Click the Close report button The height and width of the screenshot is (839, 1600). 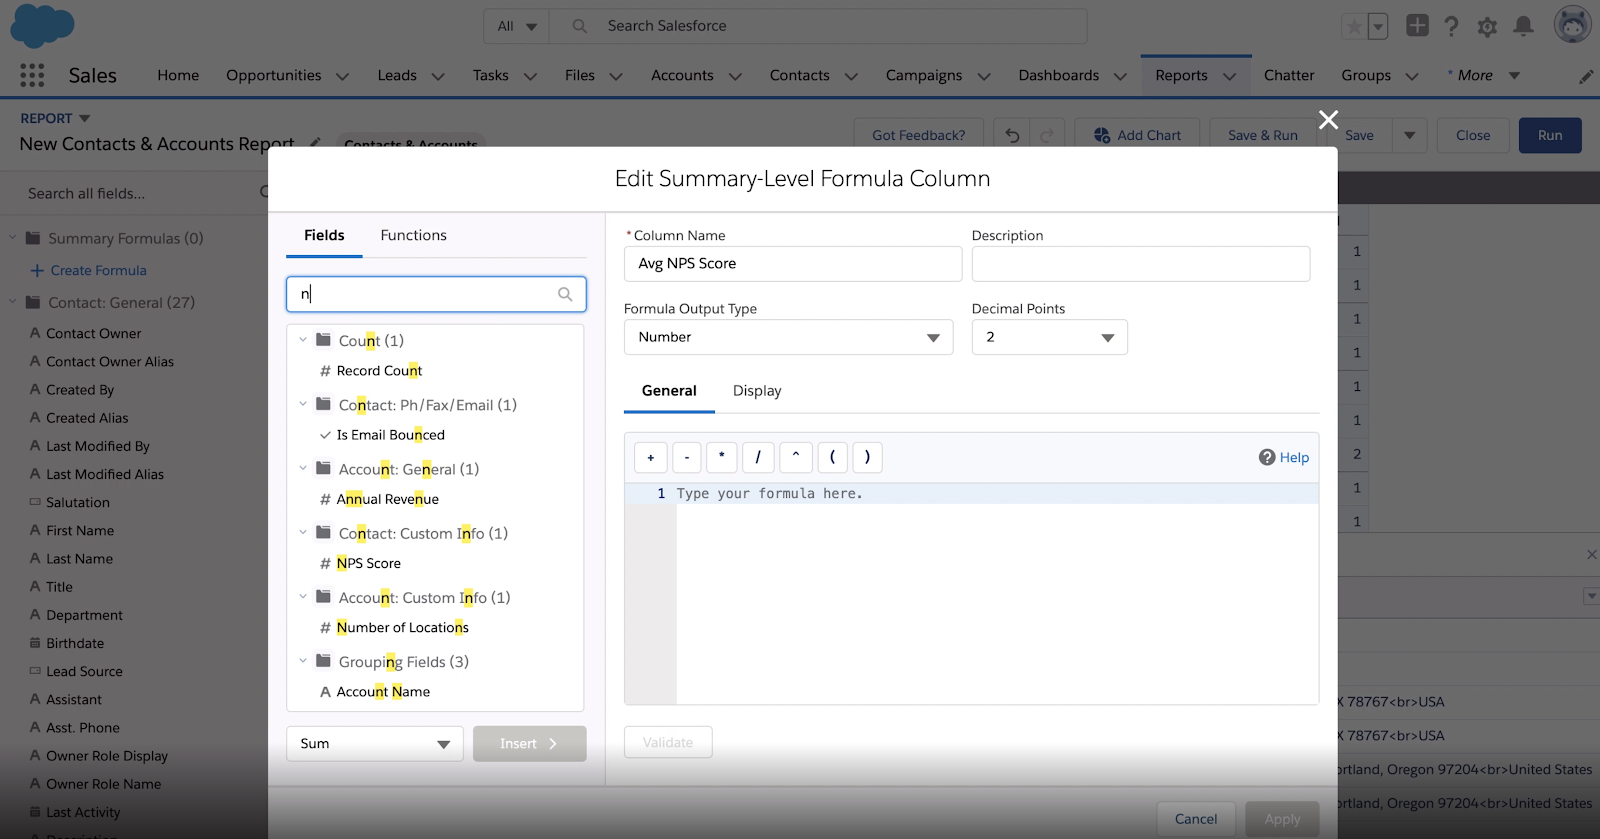(x=1473, y=135)
